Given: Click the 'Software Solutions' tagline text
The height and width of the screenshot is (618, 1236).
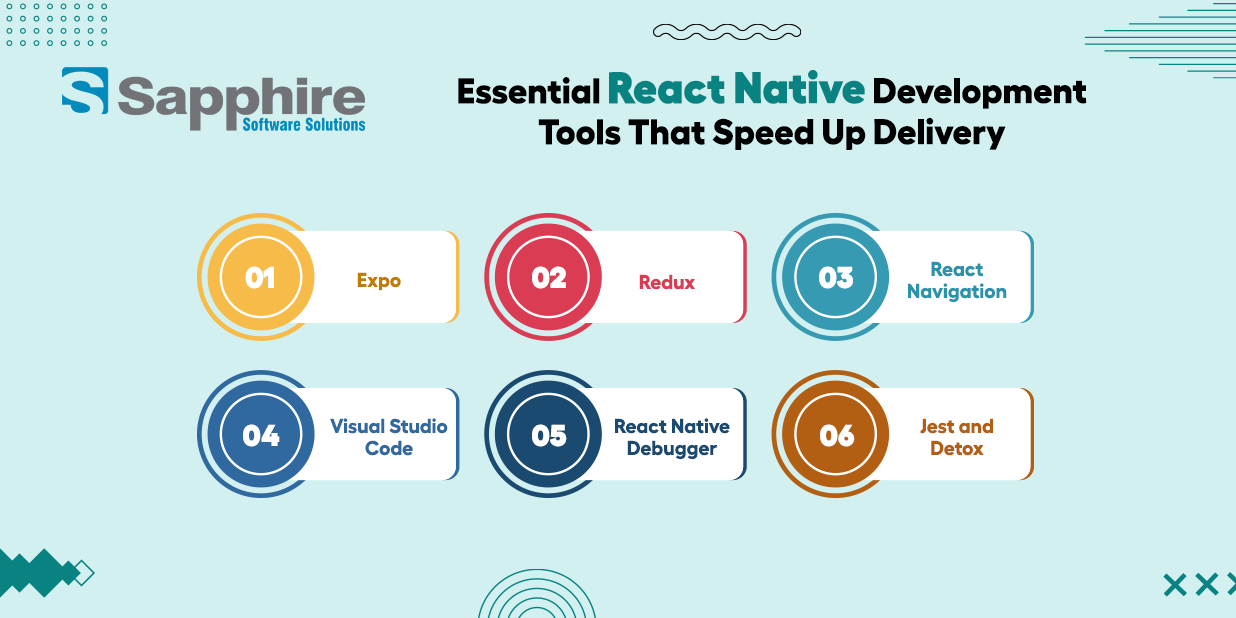Looking at the screenshot, I should pos(304,125).
